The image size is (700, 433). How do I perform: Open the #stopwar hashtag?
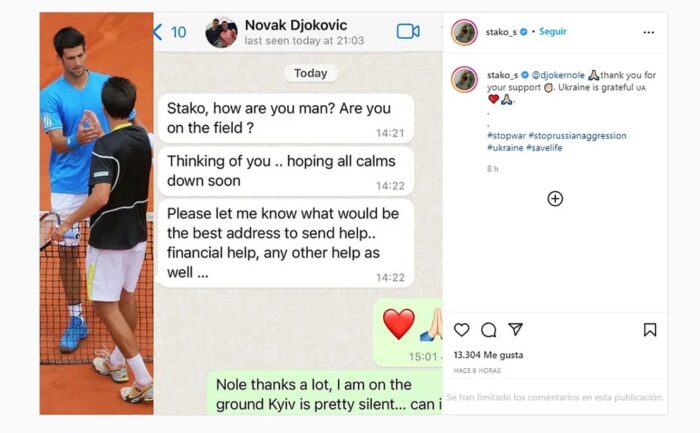coord(506,136)
